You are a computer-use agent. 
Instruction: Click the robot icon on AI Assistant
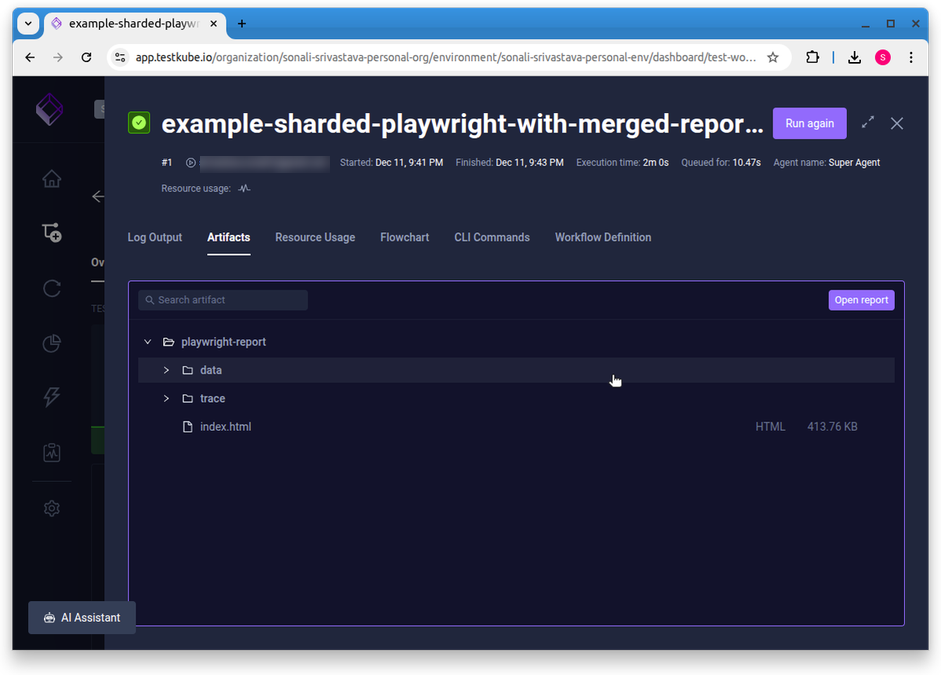click(x=49, y=618)
